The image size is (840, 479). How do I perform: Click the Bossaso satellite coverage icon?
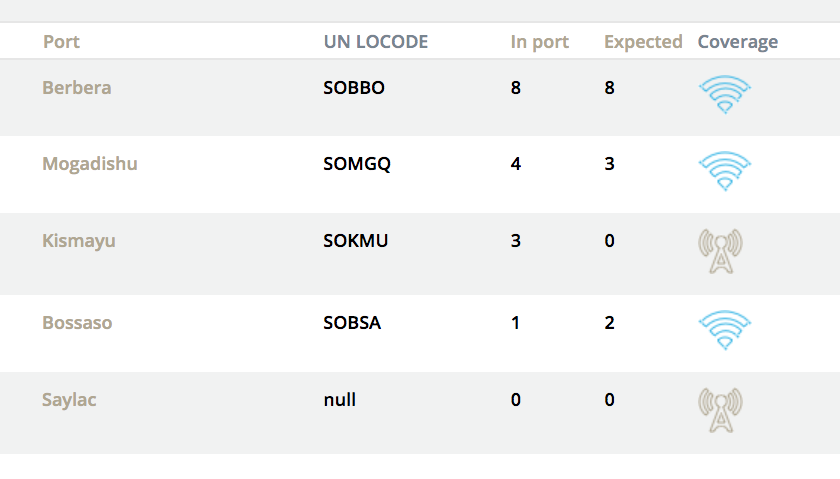[724, 329]
